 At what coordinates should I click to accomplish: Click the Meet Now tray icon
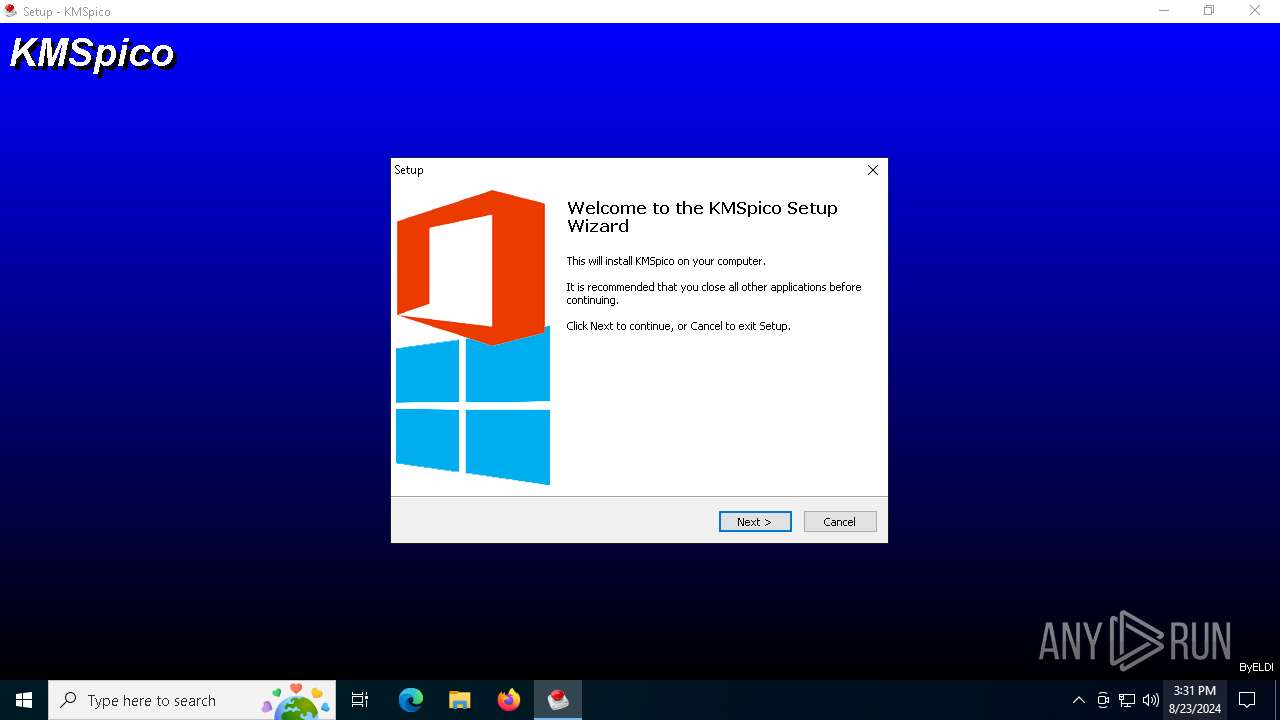(x=1103, y=700)
